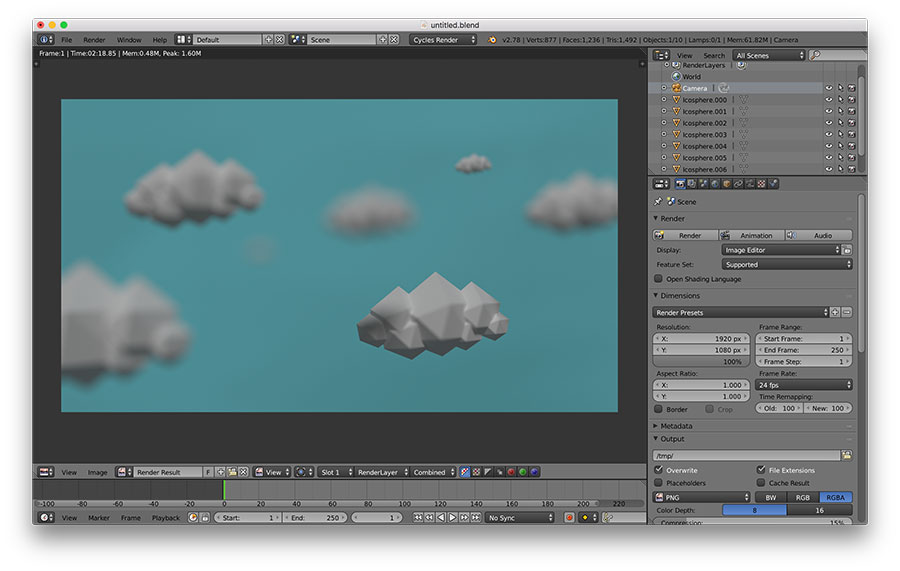The height and width of the screenshot is (571, 900).
Task: Add new screen layout with plus icon
Action: [268, 40]
